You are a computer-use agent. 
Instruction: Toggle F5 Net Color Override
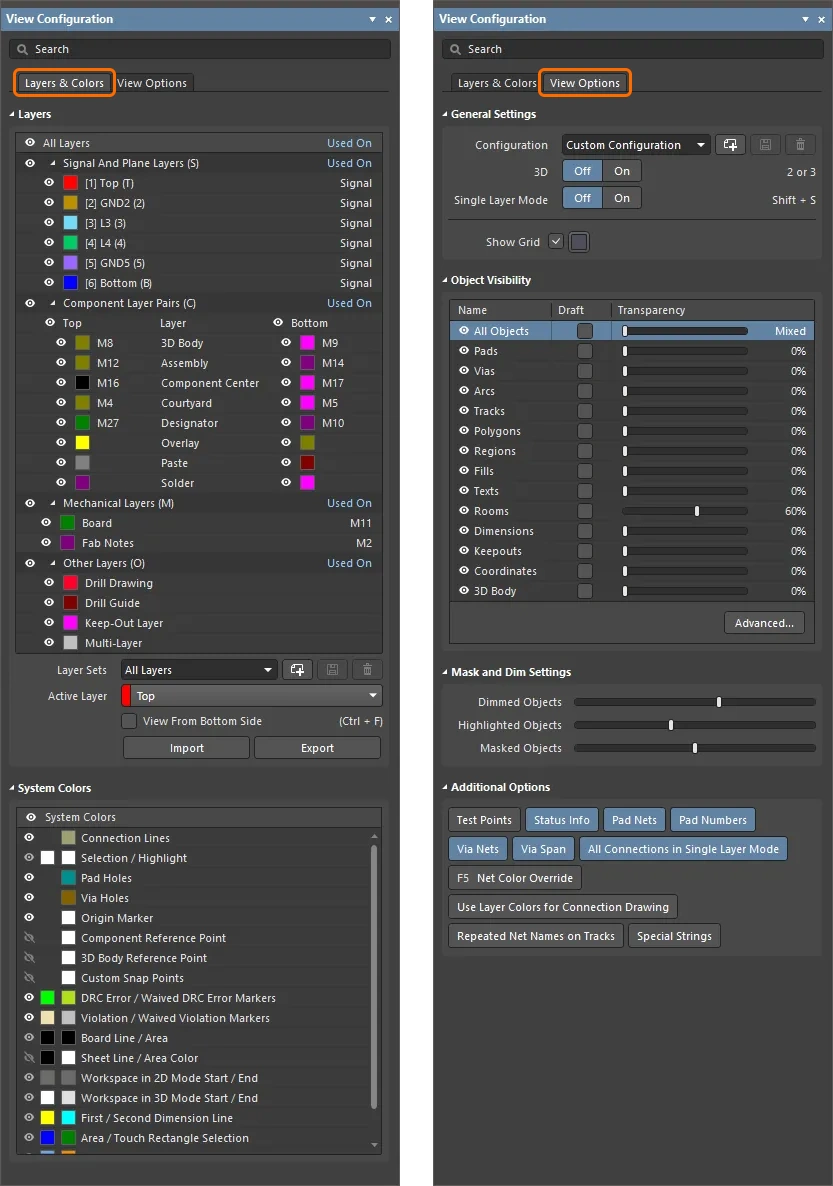pyautogui.click(x=514, y=877)
